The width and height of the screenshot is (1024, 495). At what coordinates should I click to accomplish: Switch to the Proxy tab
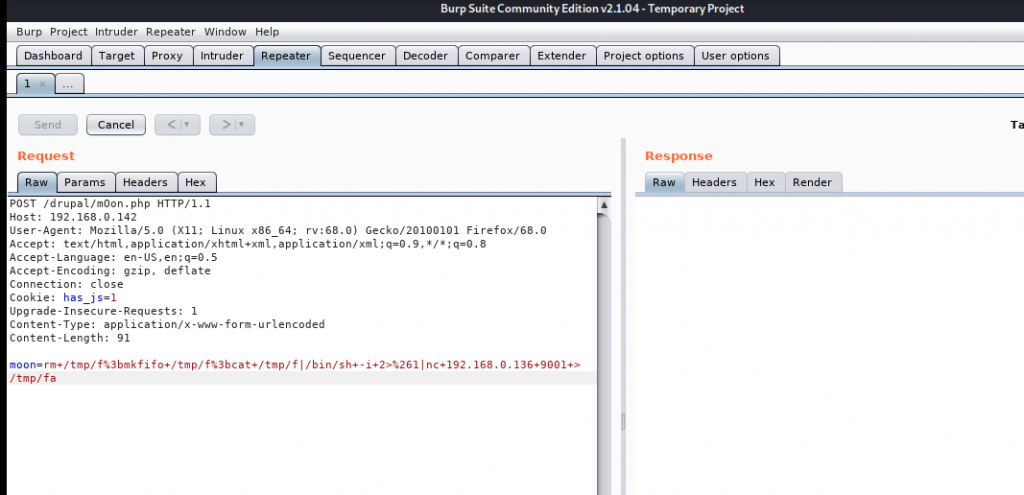(167, 56)
